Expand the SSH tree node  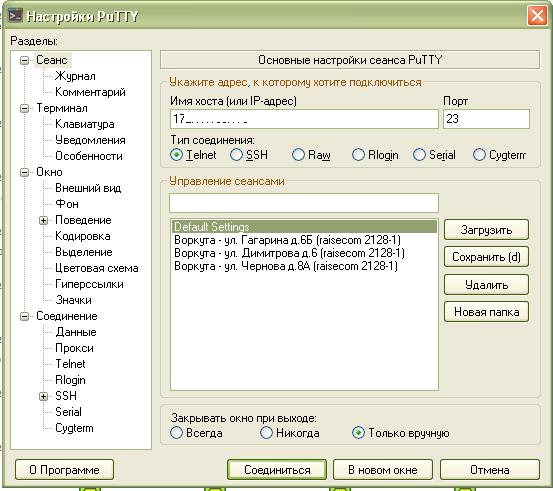pyautogui.click(x=43, y=396)
